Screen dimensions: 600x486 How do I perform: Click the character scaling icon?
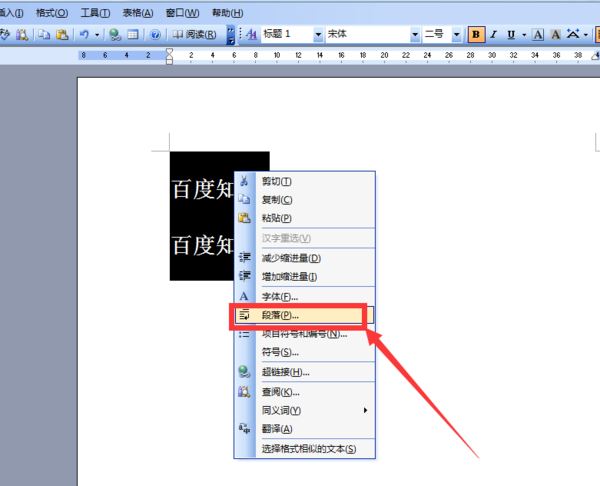point(573,34)
